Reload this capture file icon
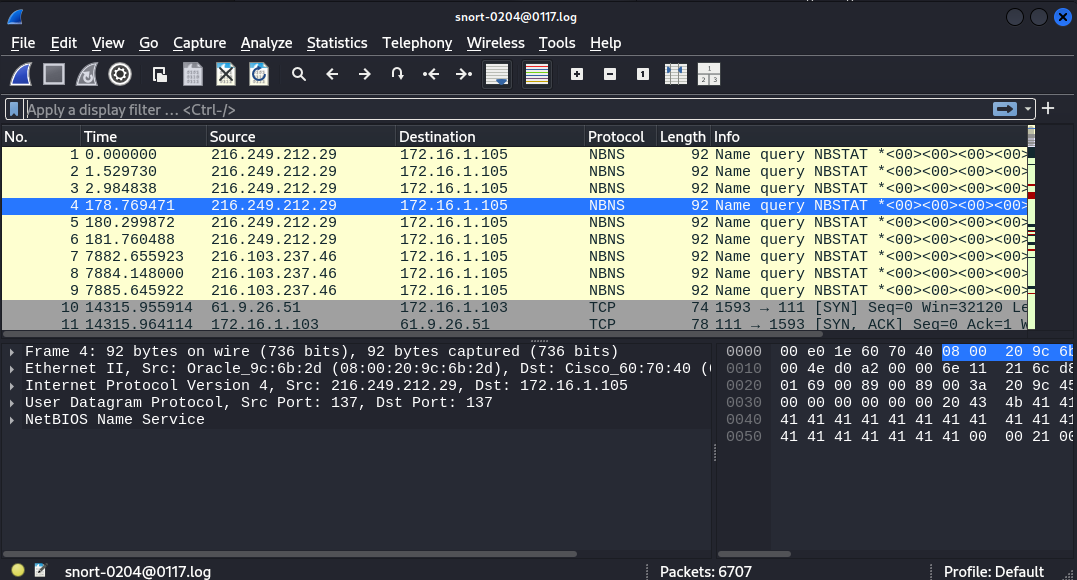Screen dimensions: 1077x580 point(259,74)
